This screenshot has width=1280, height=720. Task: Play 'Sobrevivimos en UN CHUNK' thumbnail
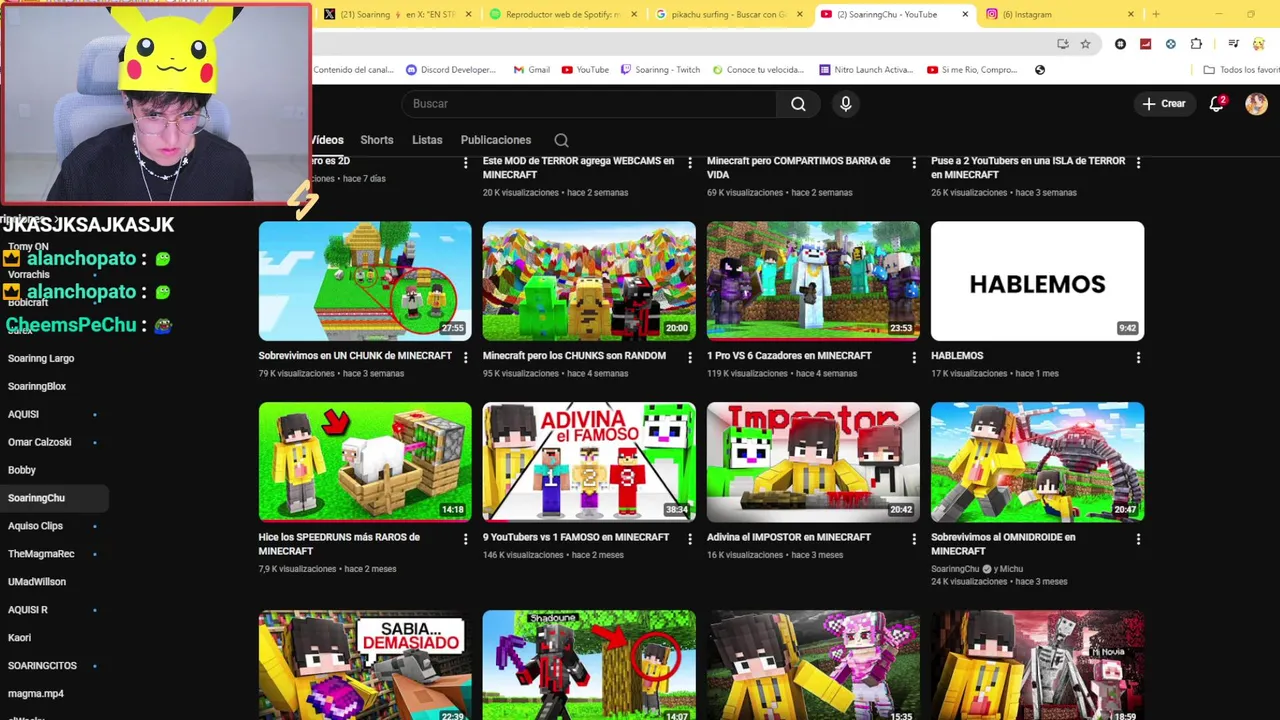pos(365,281)
